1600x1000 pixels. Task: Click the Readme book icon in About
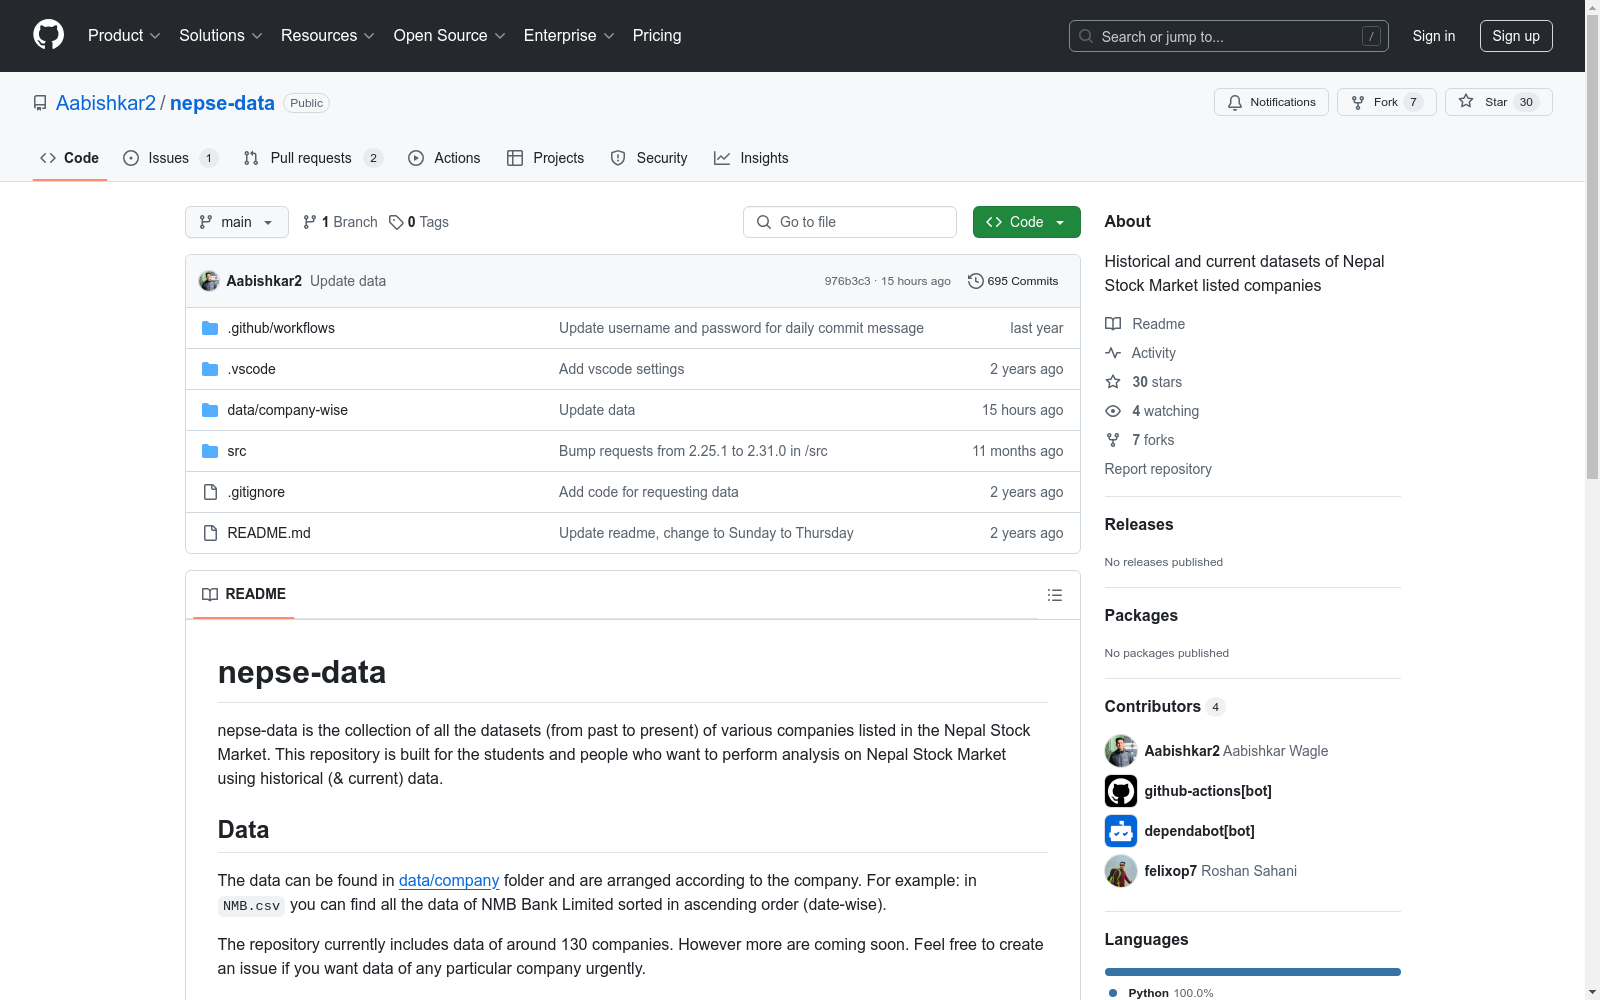(1113, 324)
